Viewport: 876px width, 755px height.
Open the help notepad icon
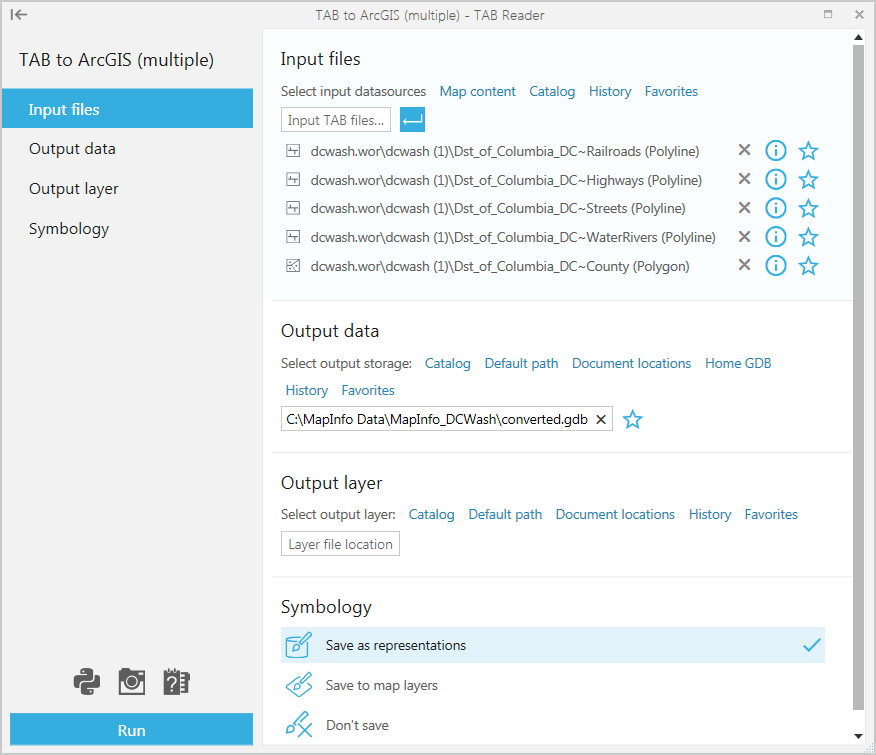click(x=177, y=682)
